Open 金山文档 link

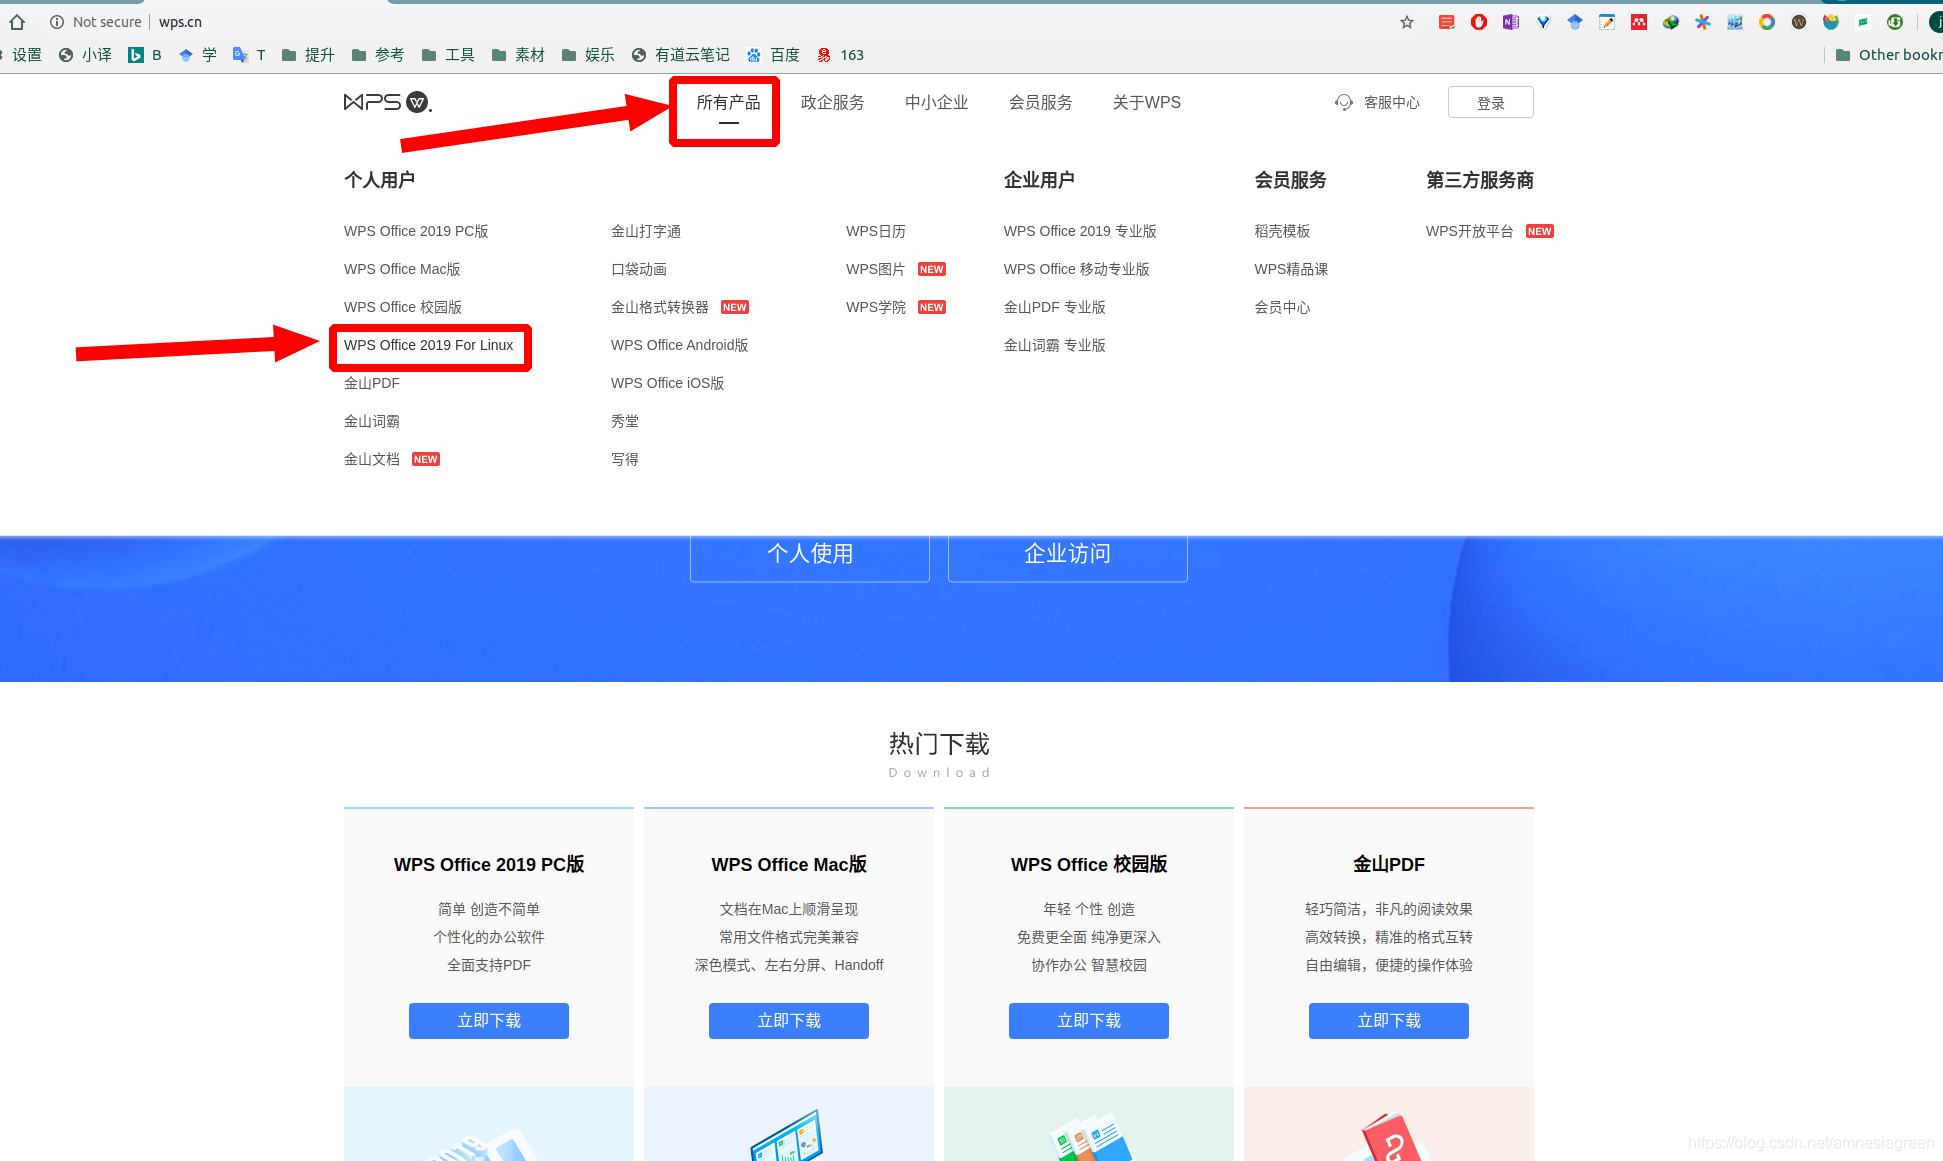tap(372, 459)
